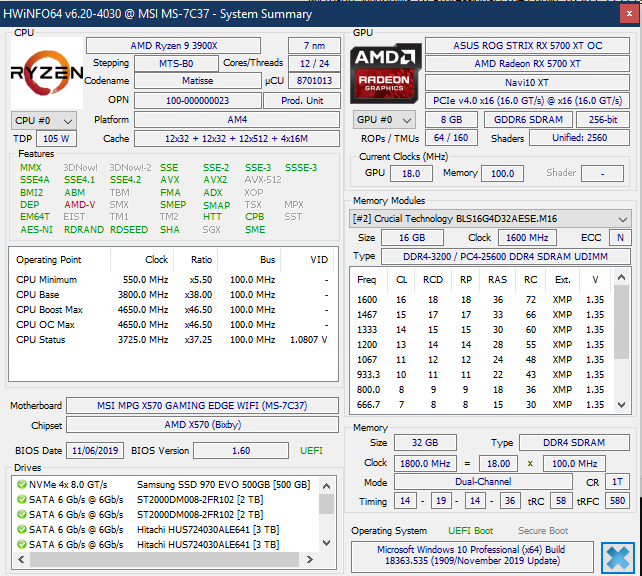Click the right arrow of the Drives horizontal scrollbar
This screenshot has height=576, width=642.
click(310, 559)
